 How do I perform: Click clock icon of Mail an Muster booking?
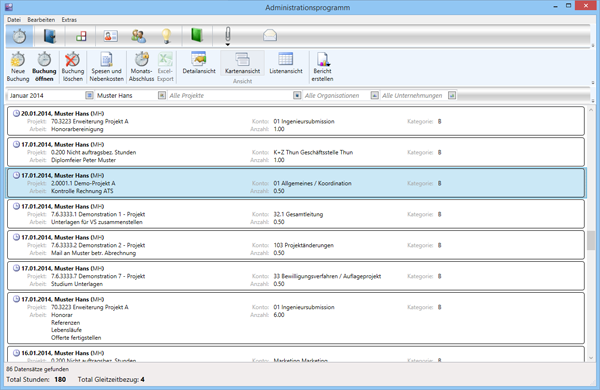point(16,237)
